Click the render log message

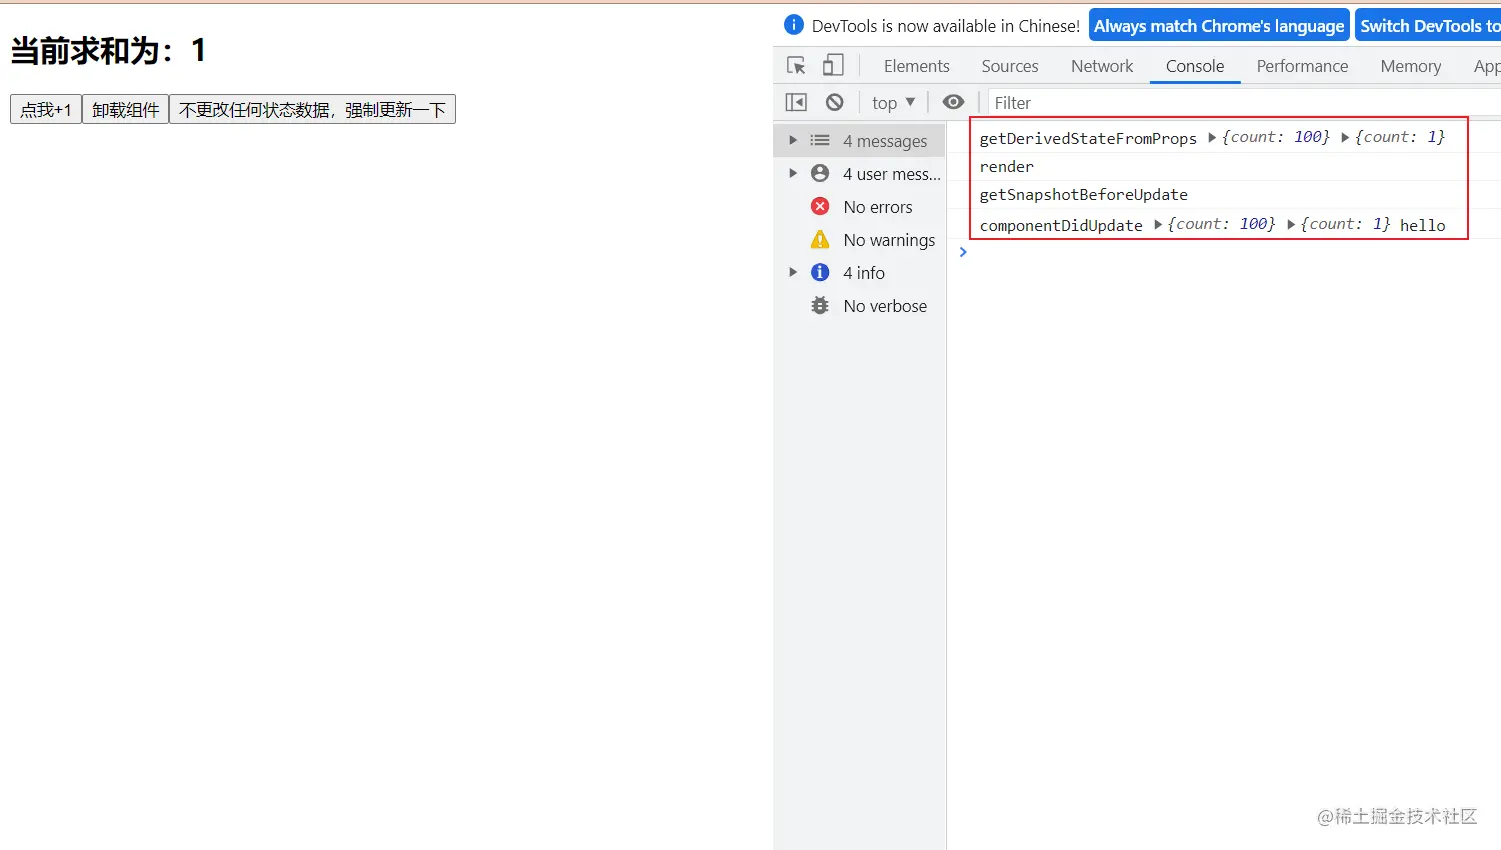click(1006, 166)
